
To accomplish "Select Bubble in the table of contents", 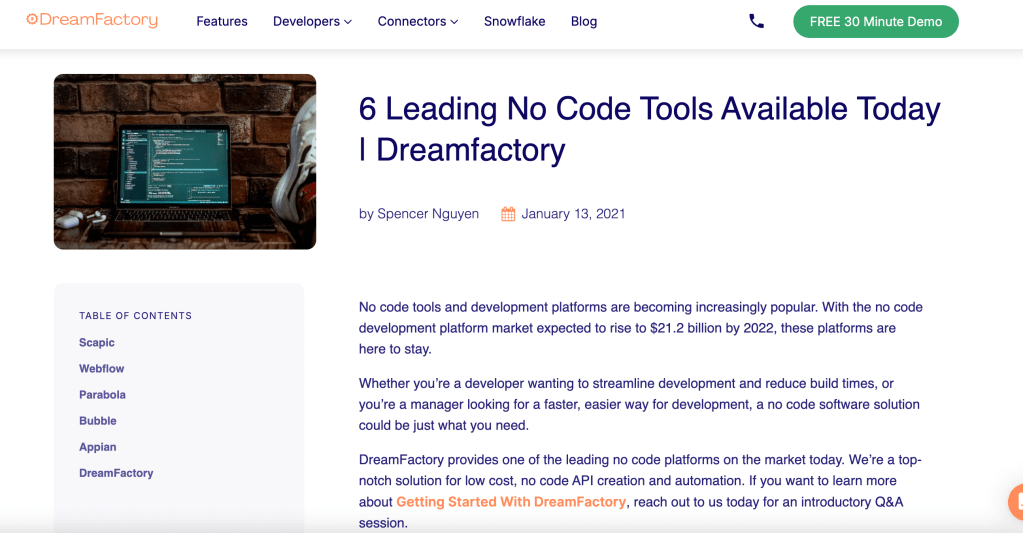I will click(x=98, y=421).
